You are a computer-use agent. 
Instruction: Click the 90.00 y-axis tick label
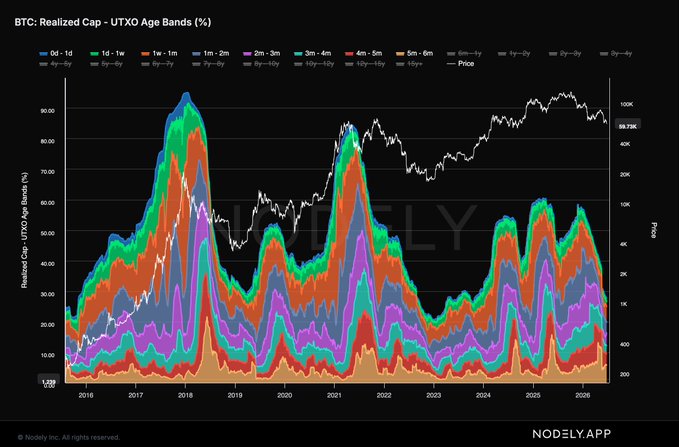(48, 111)
